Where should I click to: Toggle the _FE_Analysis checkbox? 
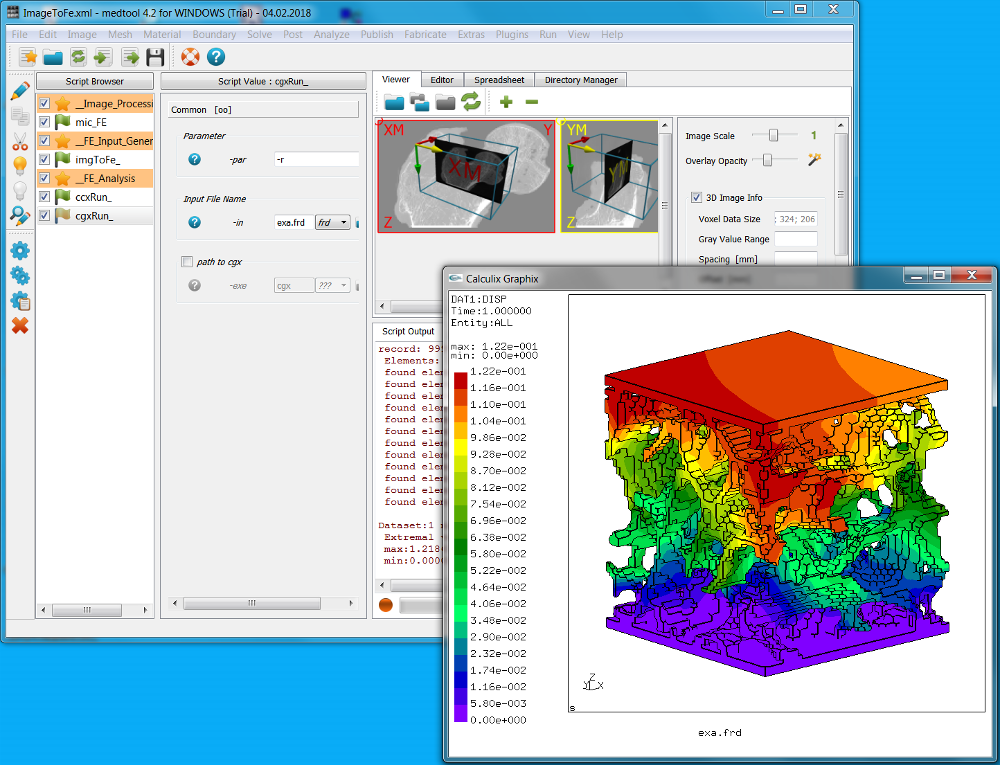click(x=44, y=178)
